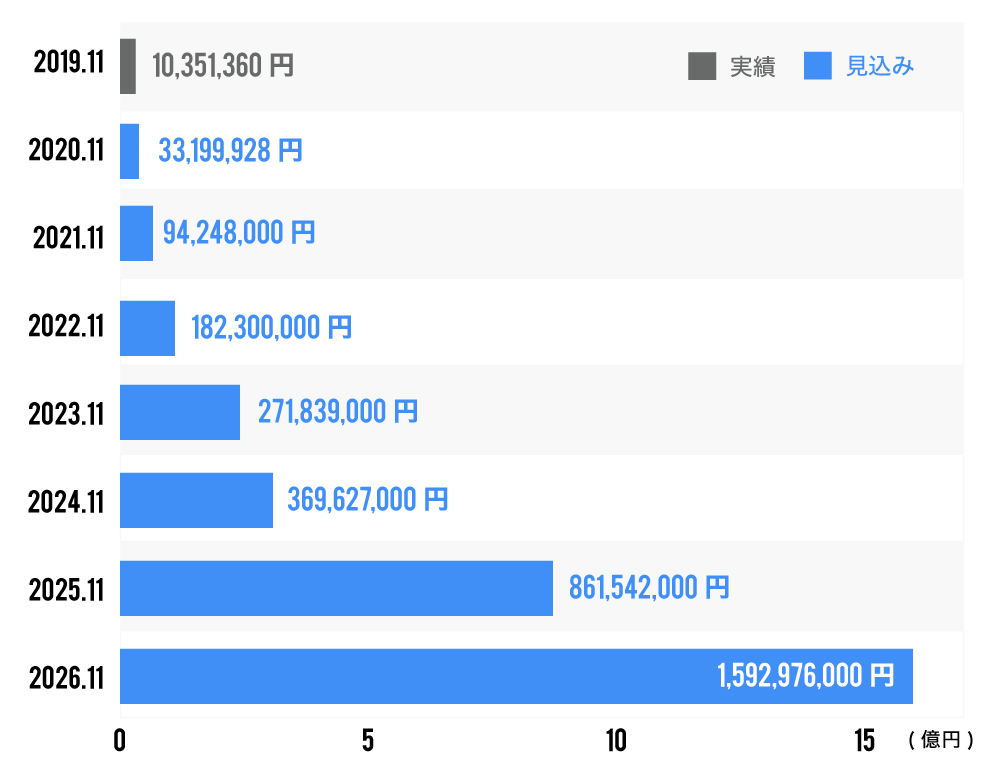Click the 5 tick on the x-axis
Viewport: 1000px width, 779px height.
tap(368, 741)
